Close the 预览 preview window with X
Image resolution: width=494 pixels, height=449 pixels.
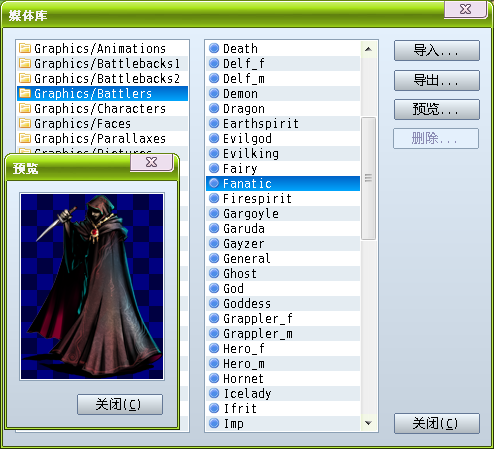(x=152, y=162)
